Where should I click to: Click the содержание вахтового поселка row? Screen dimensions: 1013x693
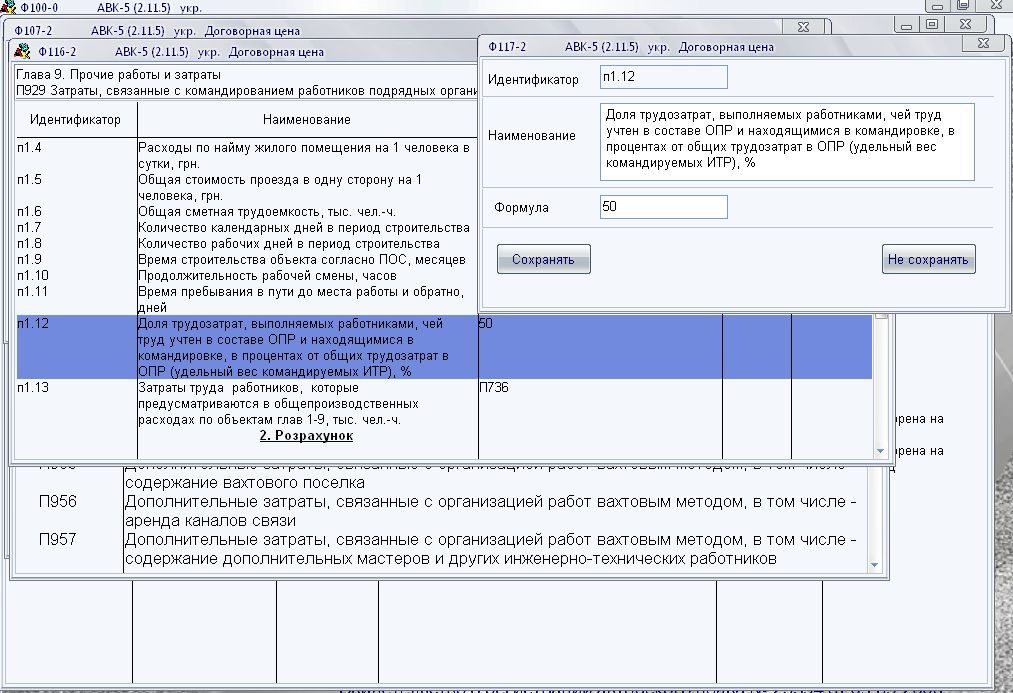point(245,483)
